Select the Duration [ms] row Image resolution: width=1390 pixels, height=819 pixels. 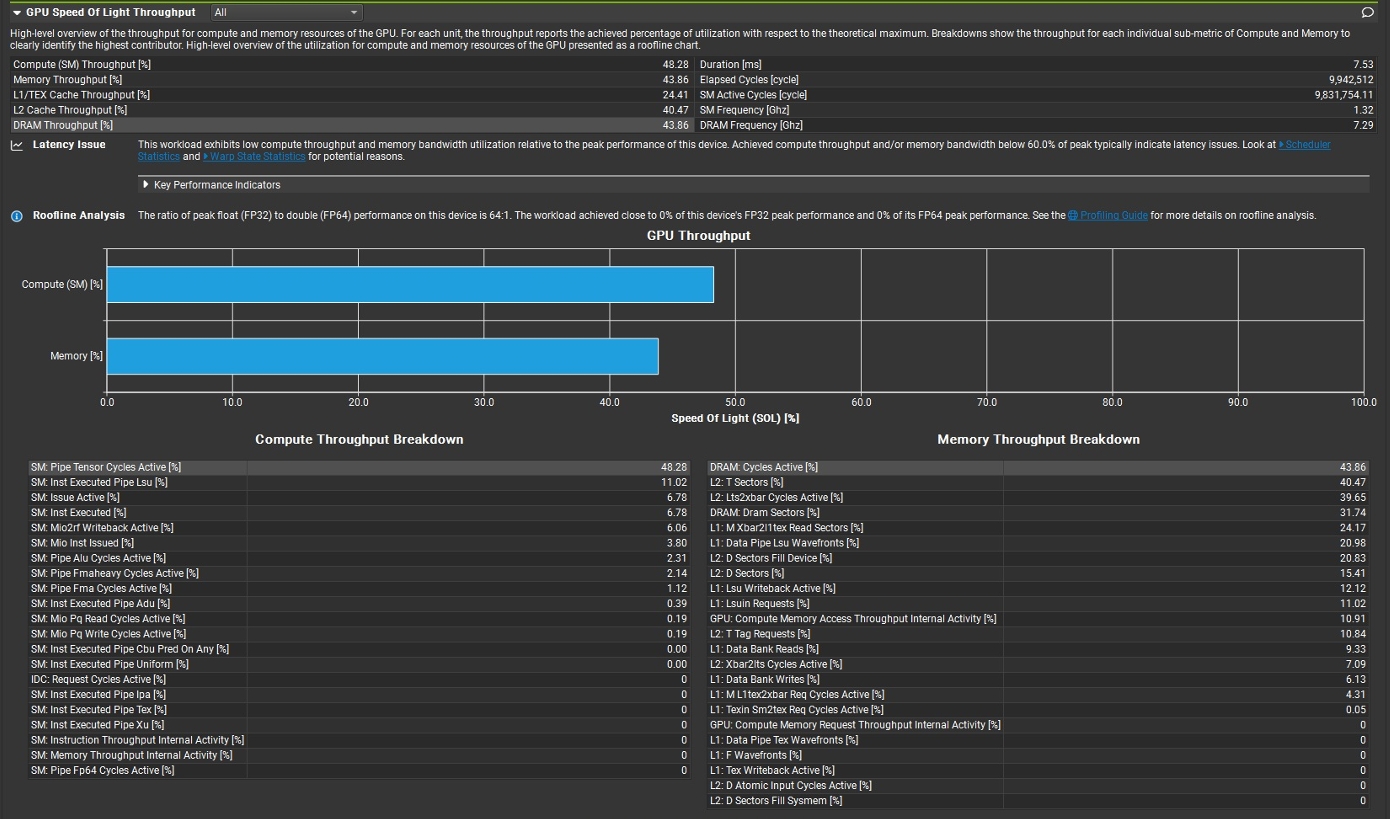(x=900, y=64)
